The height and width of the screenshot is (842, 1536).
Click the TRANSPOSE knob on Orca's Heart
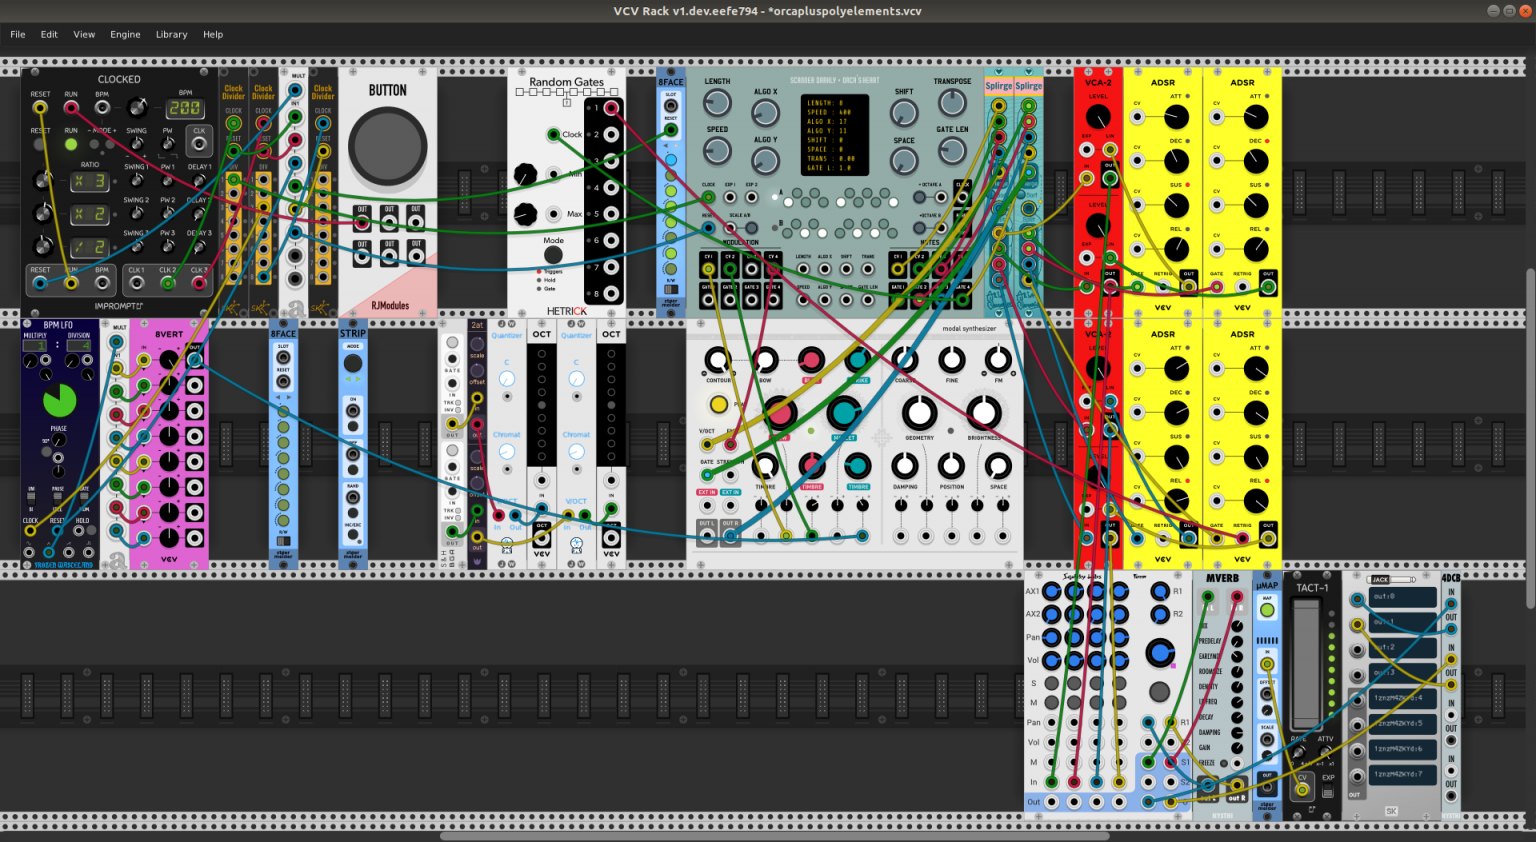[x=952, y=103]
